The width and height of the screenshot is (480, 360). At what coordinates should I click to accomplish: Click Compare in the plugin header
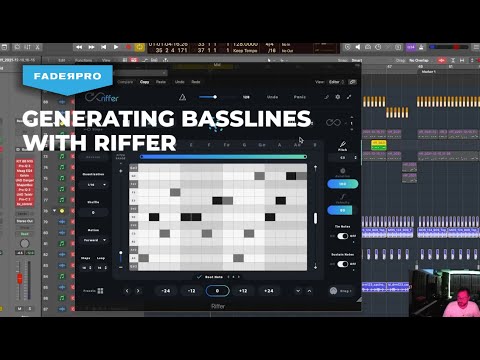[125, 82]
